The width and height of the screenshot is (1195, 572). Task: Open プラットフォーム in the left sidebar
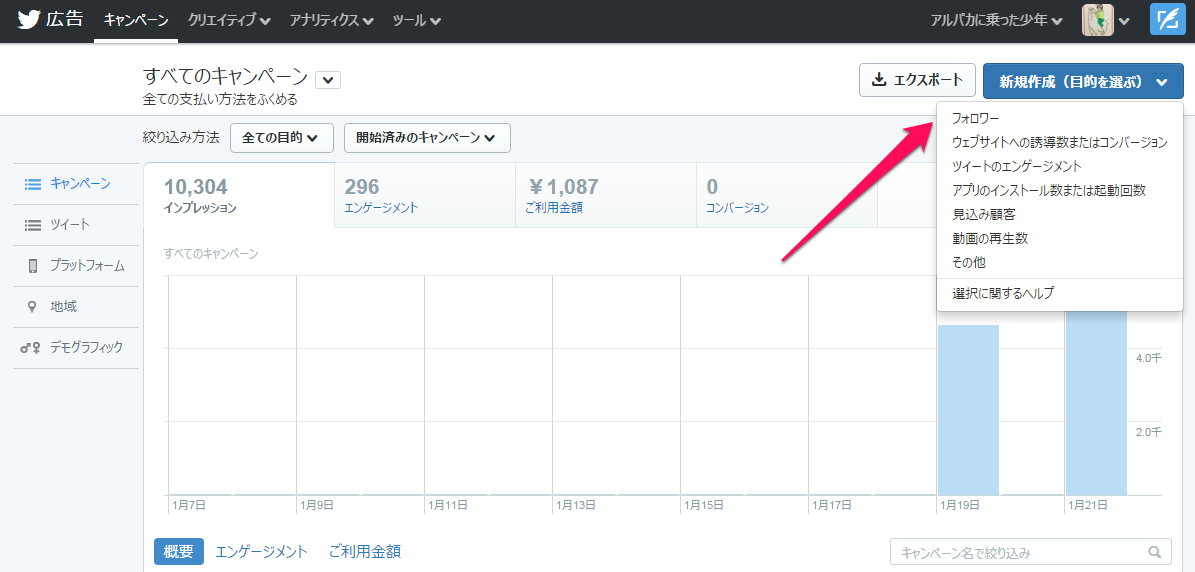pos(86,266)
